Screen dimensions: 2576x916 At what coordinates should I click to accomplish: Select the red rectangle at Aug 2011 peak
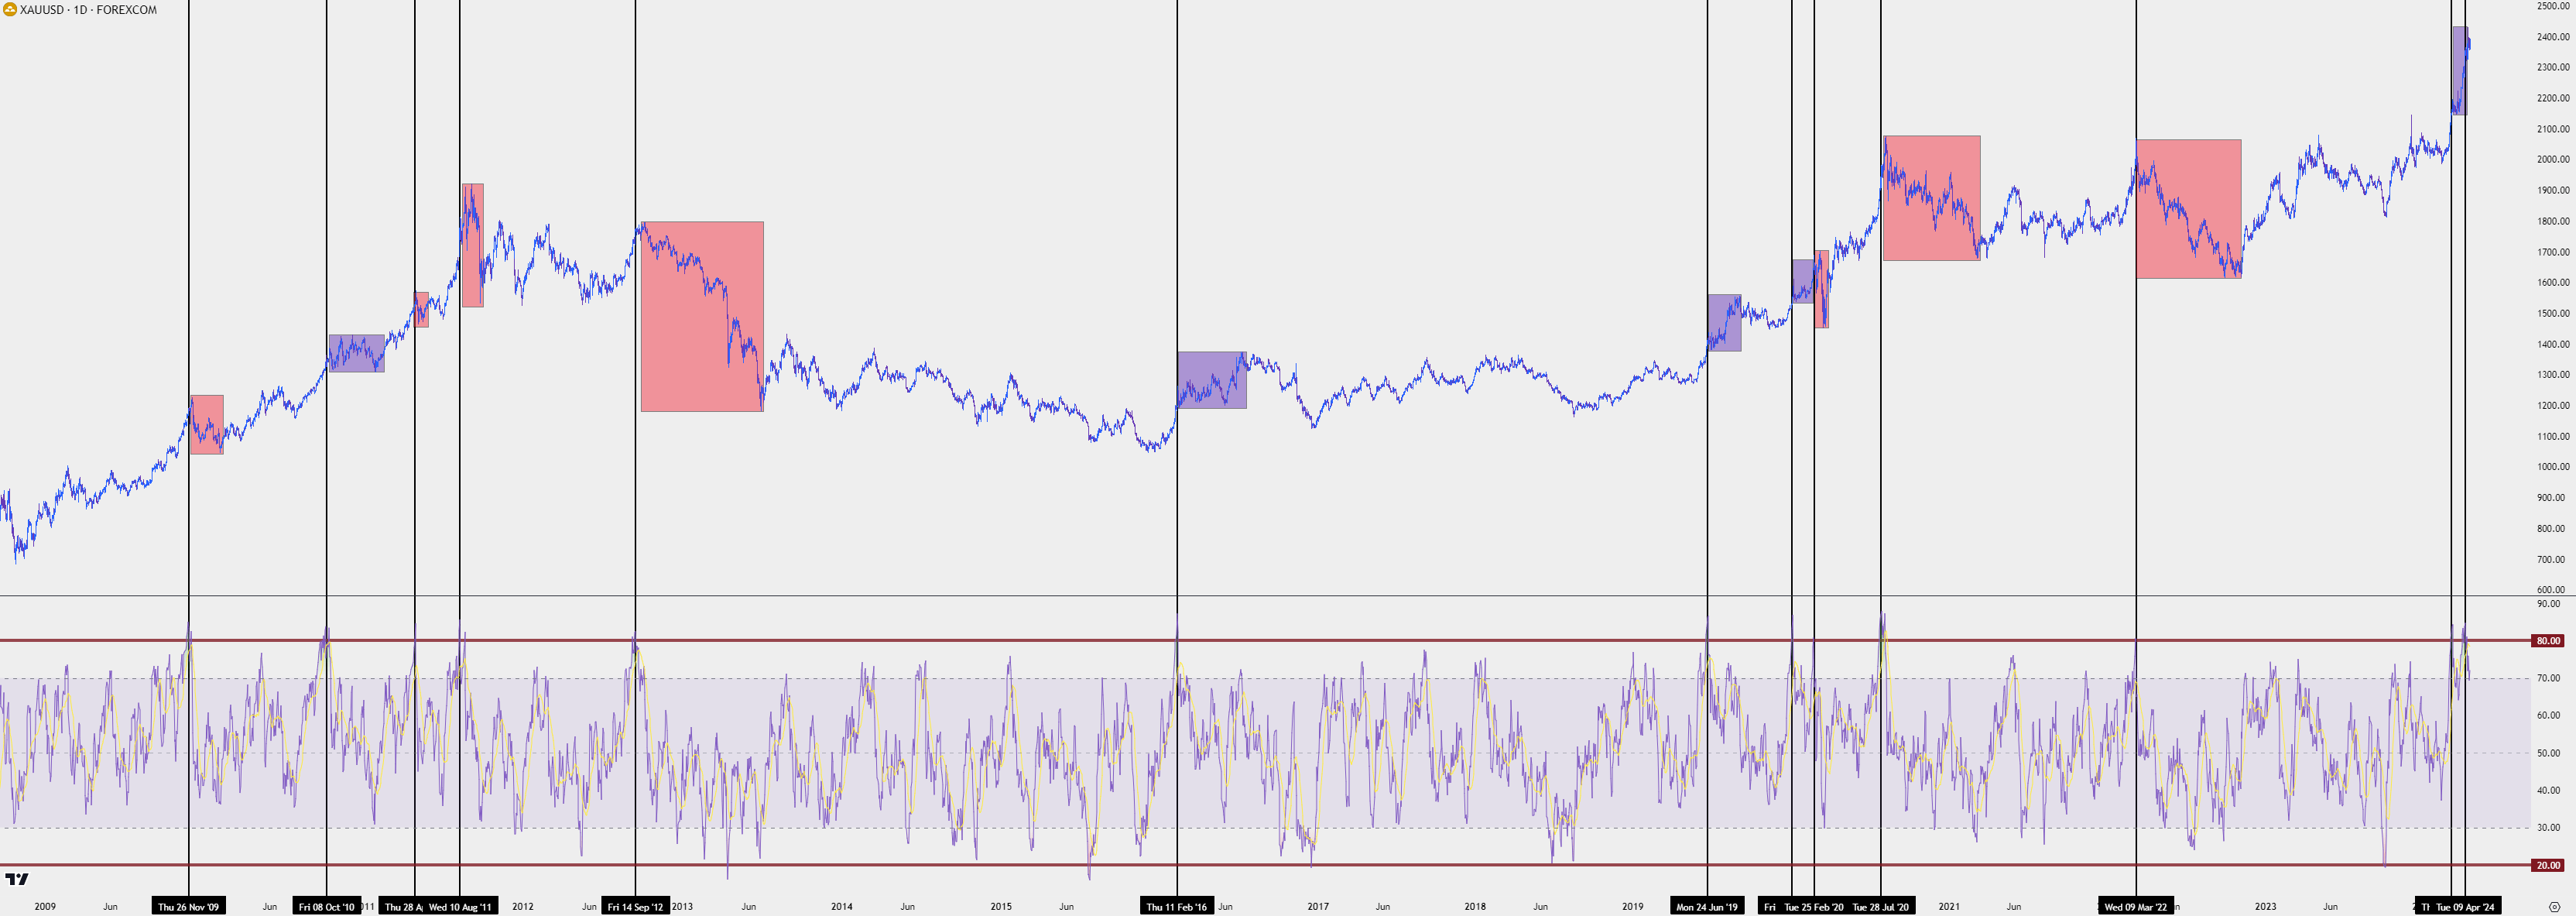click(x=472, y=245)
